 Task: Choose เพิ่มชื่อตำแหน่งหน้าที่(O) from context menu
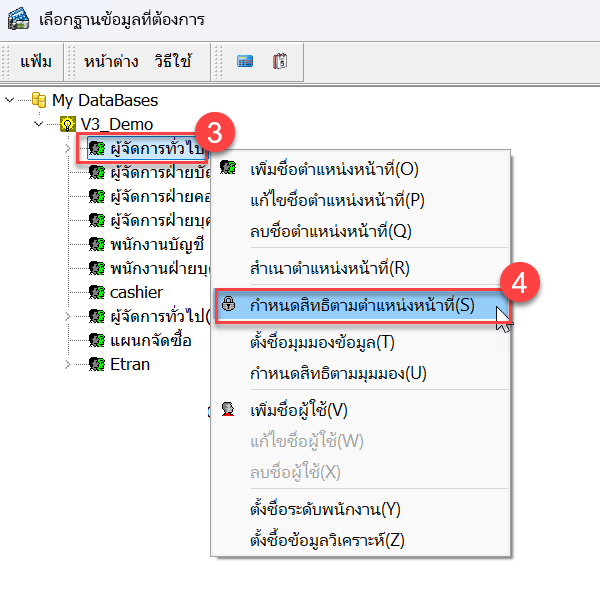(x=361, y=169)
